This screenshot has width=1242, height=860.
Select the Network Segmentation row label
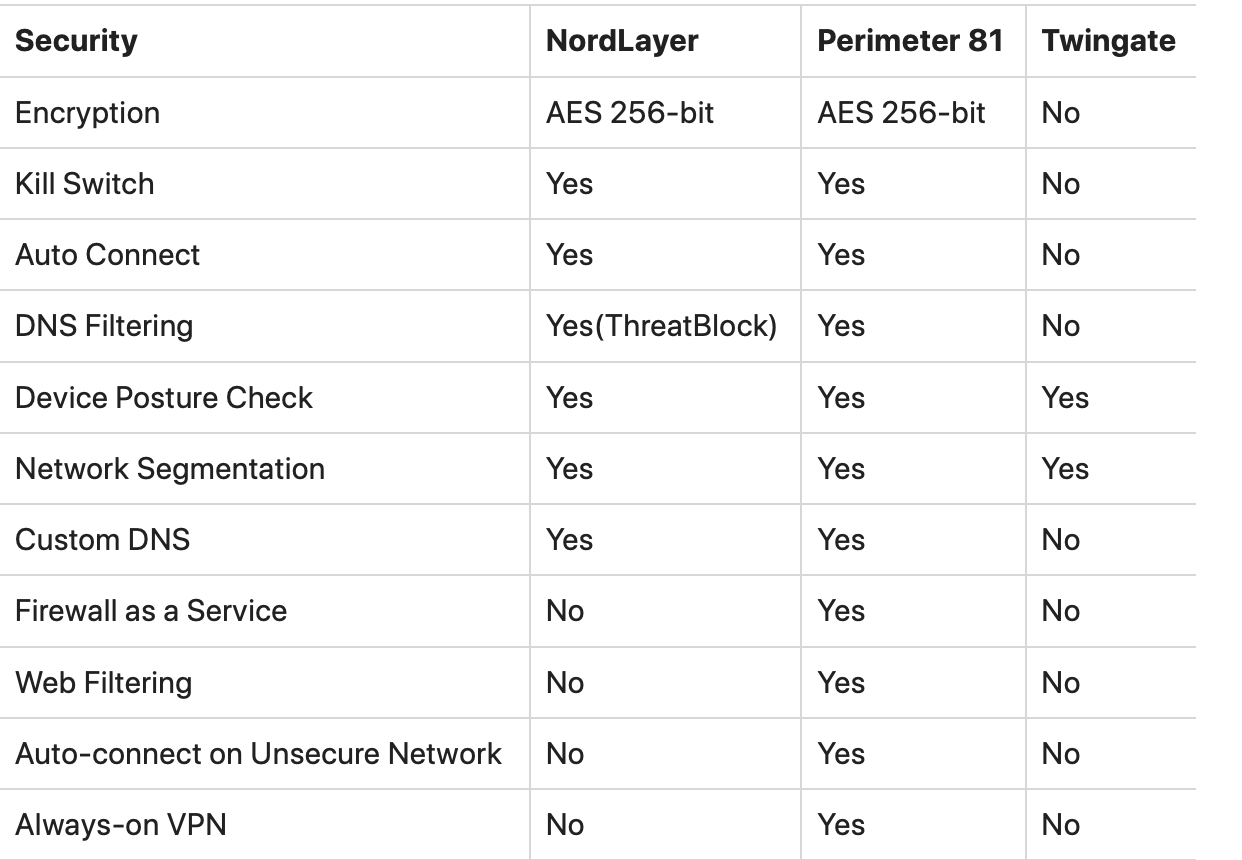(x=170, y=469)
